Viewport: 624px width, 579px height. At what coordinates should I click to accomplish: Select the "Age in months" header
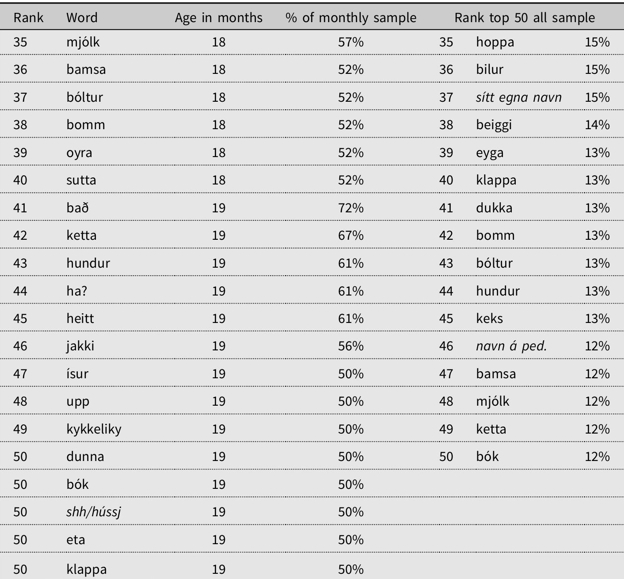pos(219,18)
